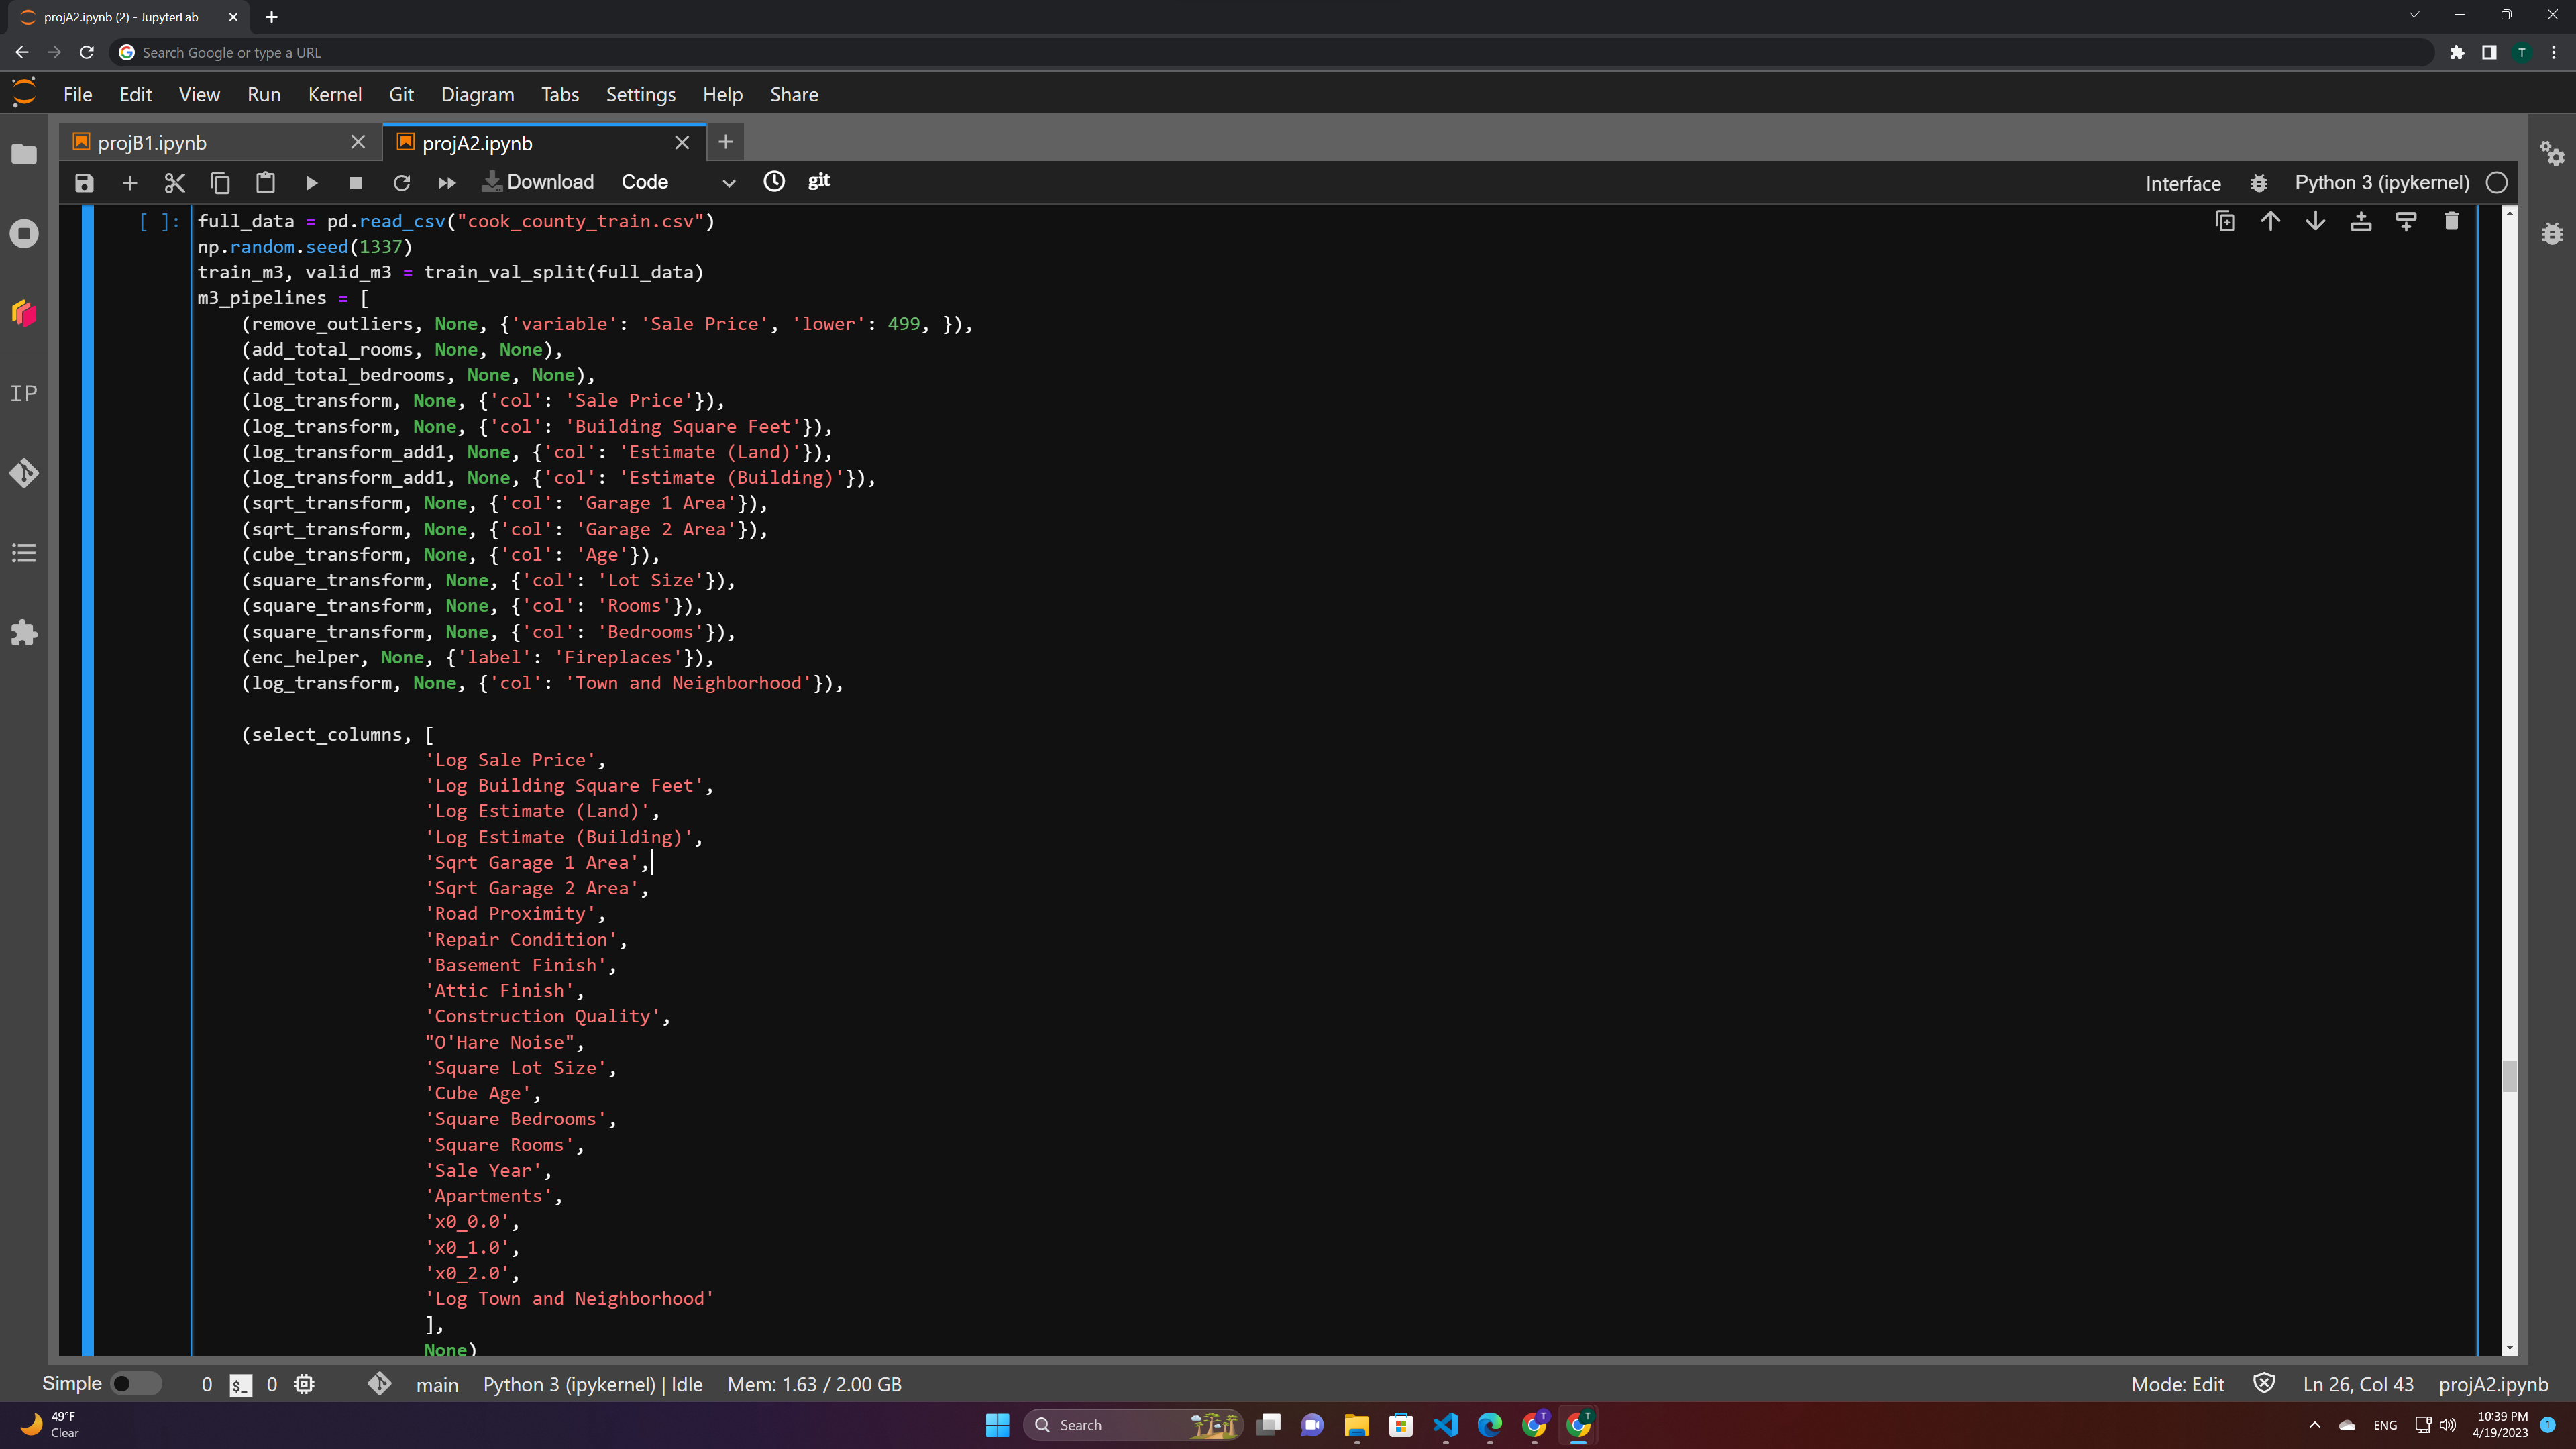Screen dimensions: 2576x1449
Task: Open the Git sidebar panel
Action: (x=24, y=473)
